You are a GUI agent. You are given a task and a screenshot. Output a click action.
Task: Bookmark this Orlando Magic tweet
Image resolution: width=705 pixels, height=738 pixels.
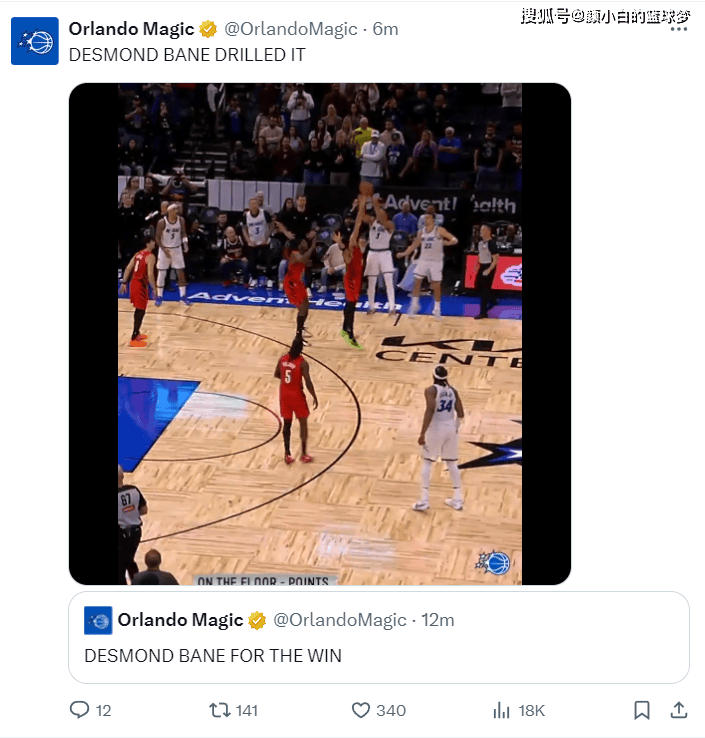pos(642,710)
